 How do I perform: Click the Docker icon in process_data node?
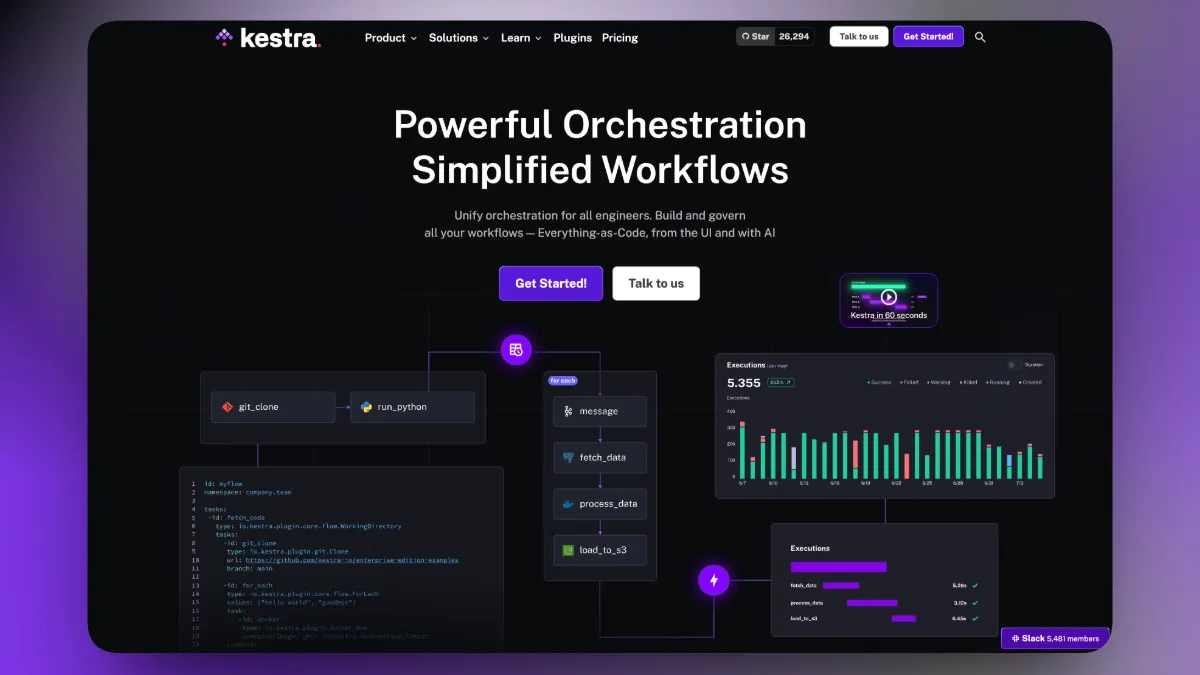(x=568, y=504)
